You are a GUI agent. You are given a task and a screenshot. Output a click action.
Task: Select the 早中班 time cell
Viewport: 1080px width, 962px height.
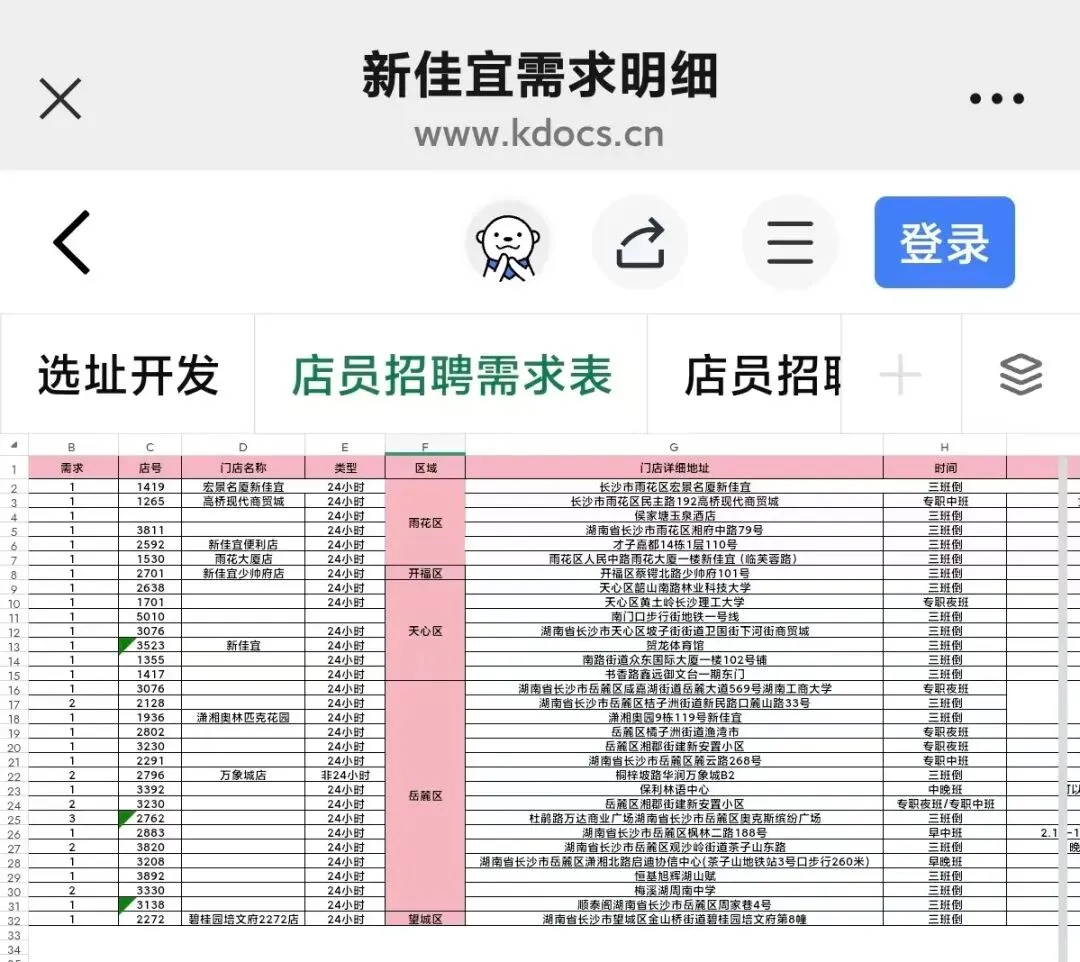pyautogui.click(x=944, y=833)
